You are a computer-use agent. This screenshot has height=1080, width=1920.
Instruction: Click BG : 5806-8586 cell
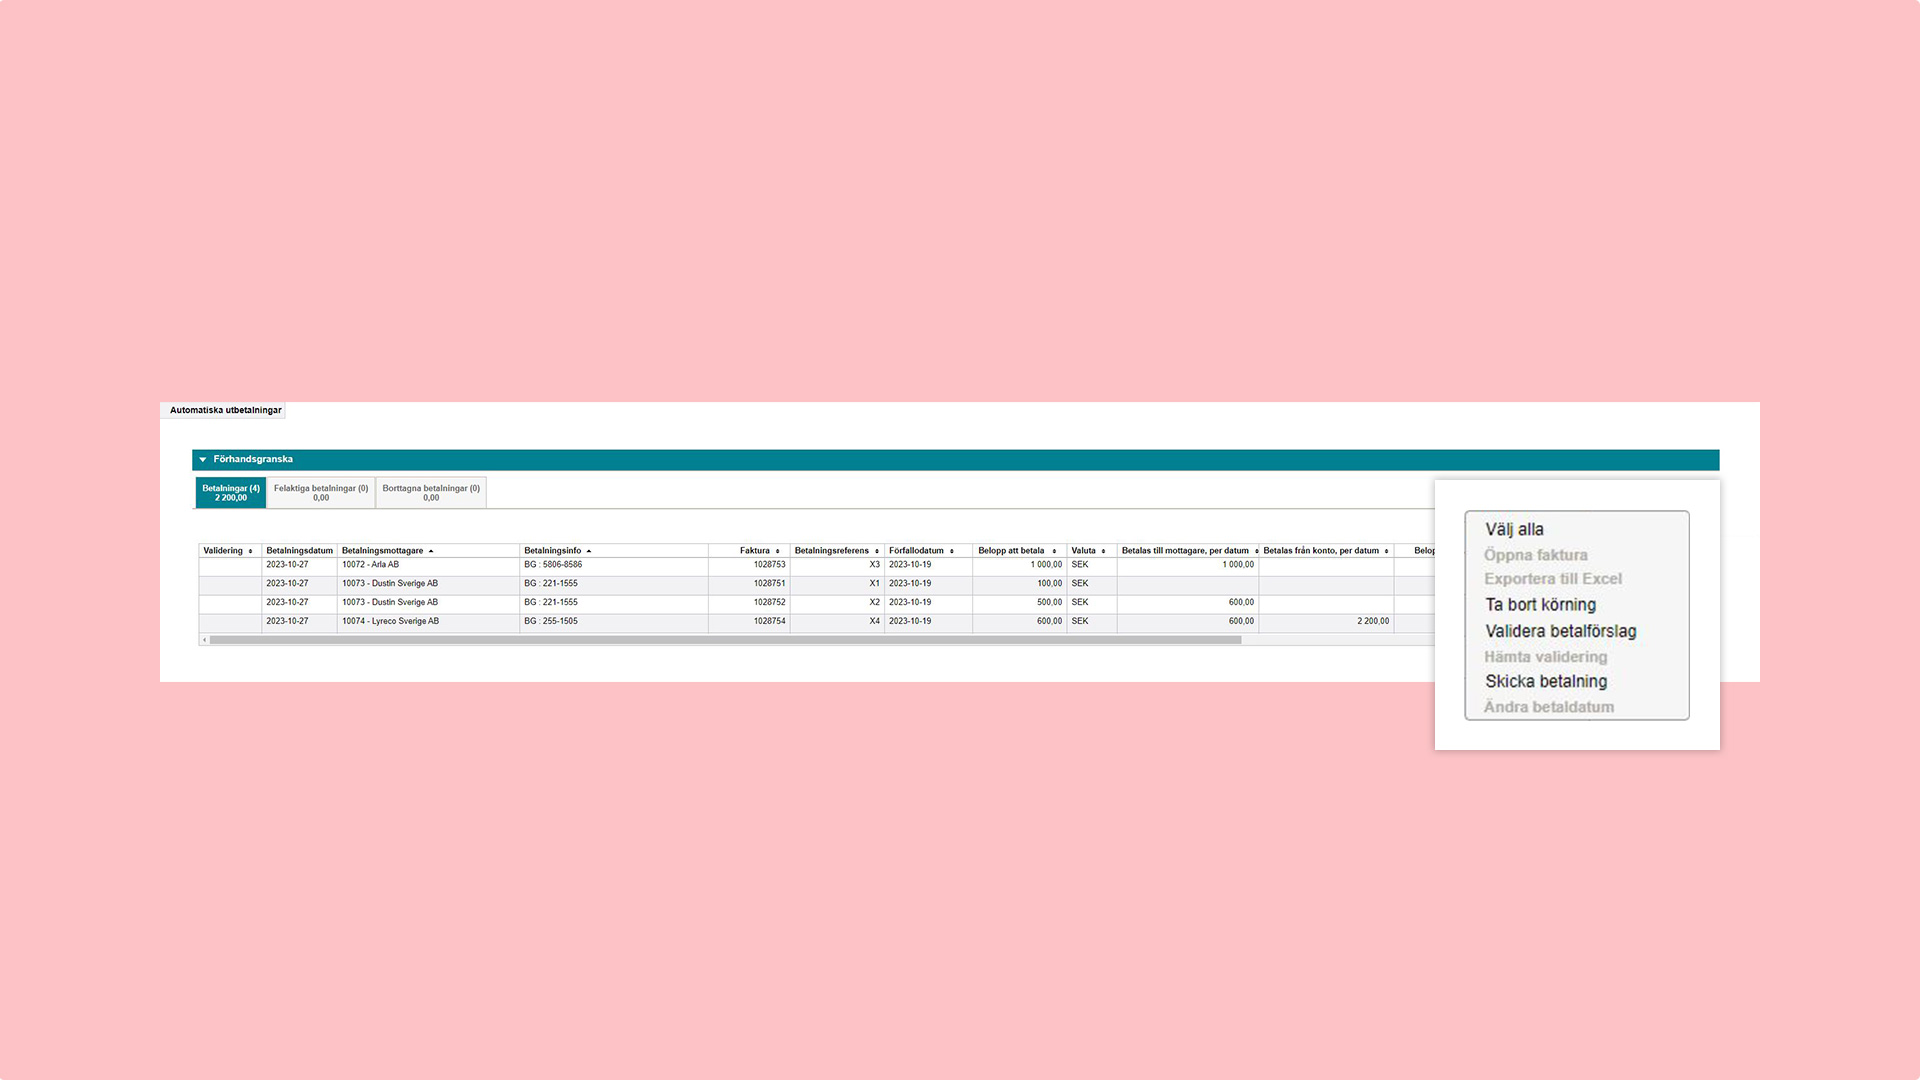click(x=614, y=566)
